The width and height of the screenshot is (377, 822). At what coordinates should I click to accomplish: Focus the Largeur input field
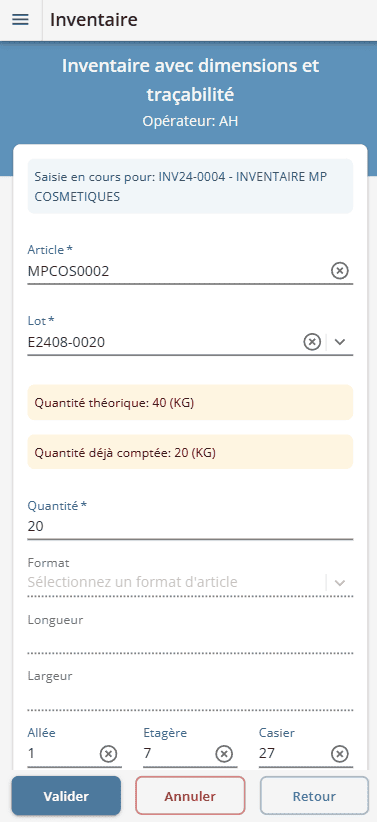(190, 697)
